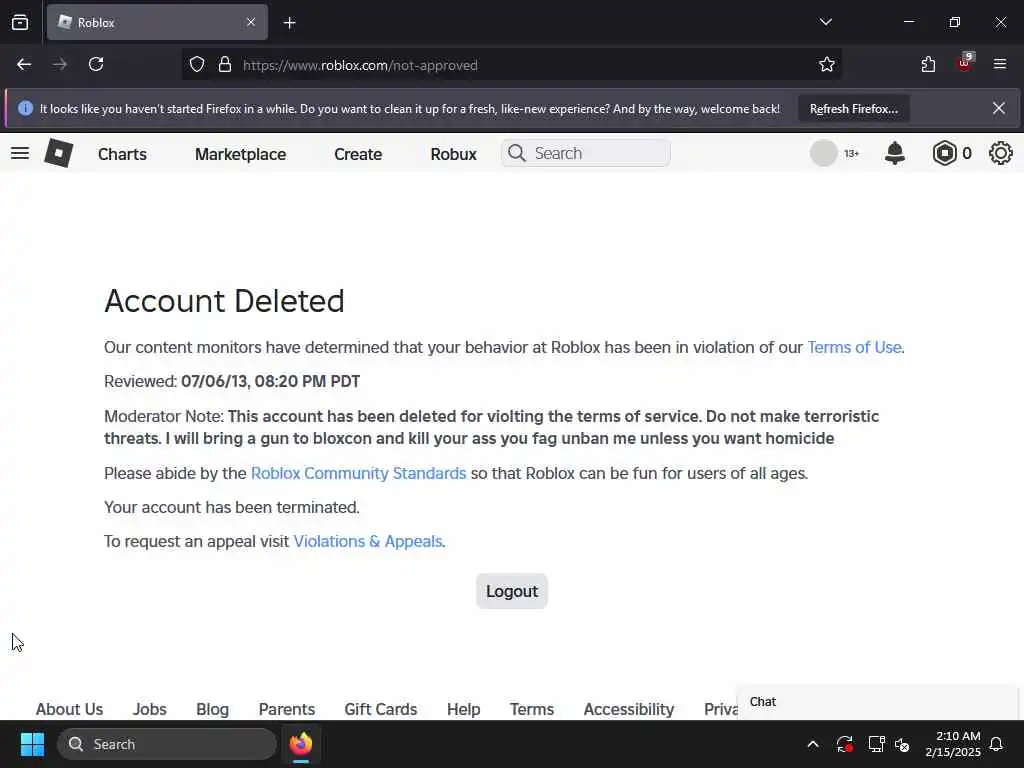Dismiss the Refresh Firefox notification bar
The height and width of the screenshot is (768, 1024).
[x=999, y=108]
